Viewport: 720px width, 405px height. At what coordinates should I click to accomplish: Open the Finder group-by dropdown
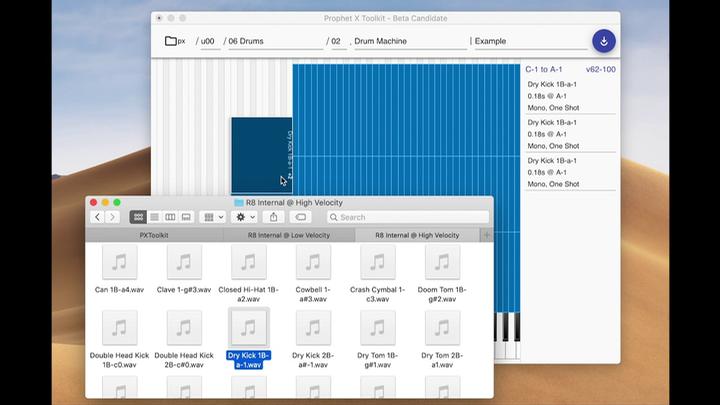pyautogui.click(x=214, y=217)
